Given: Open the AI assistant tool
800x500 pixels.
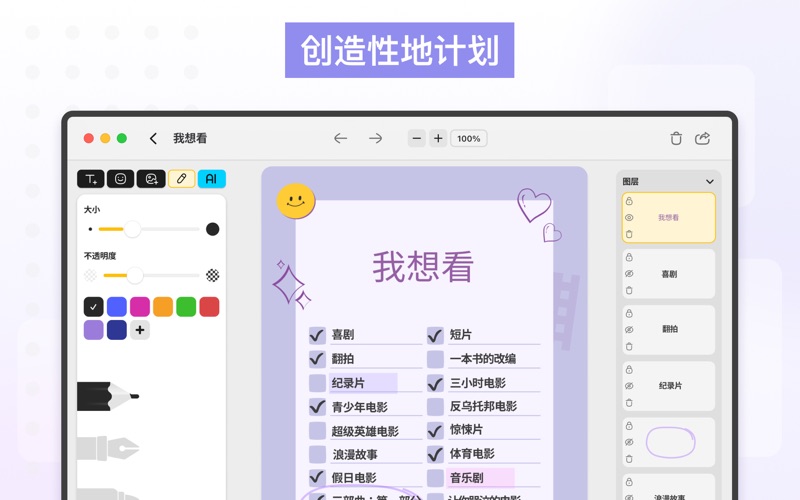Looking at the screenshot, I should coord(211,179).
